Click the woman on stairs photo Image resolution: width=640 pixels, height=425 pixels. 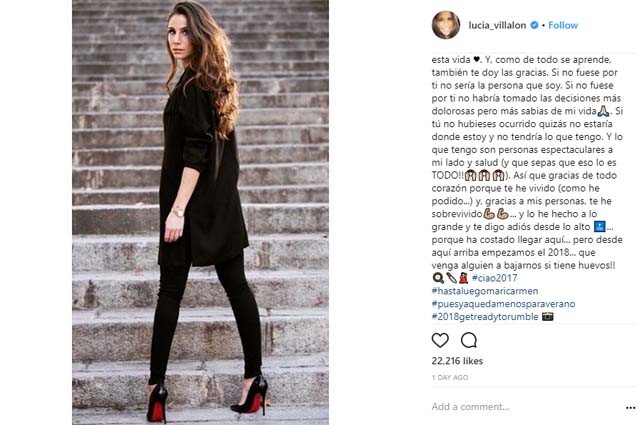(200, 212)
